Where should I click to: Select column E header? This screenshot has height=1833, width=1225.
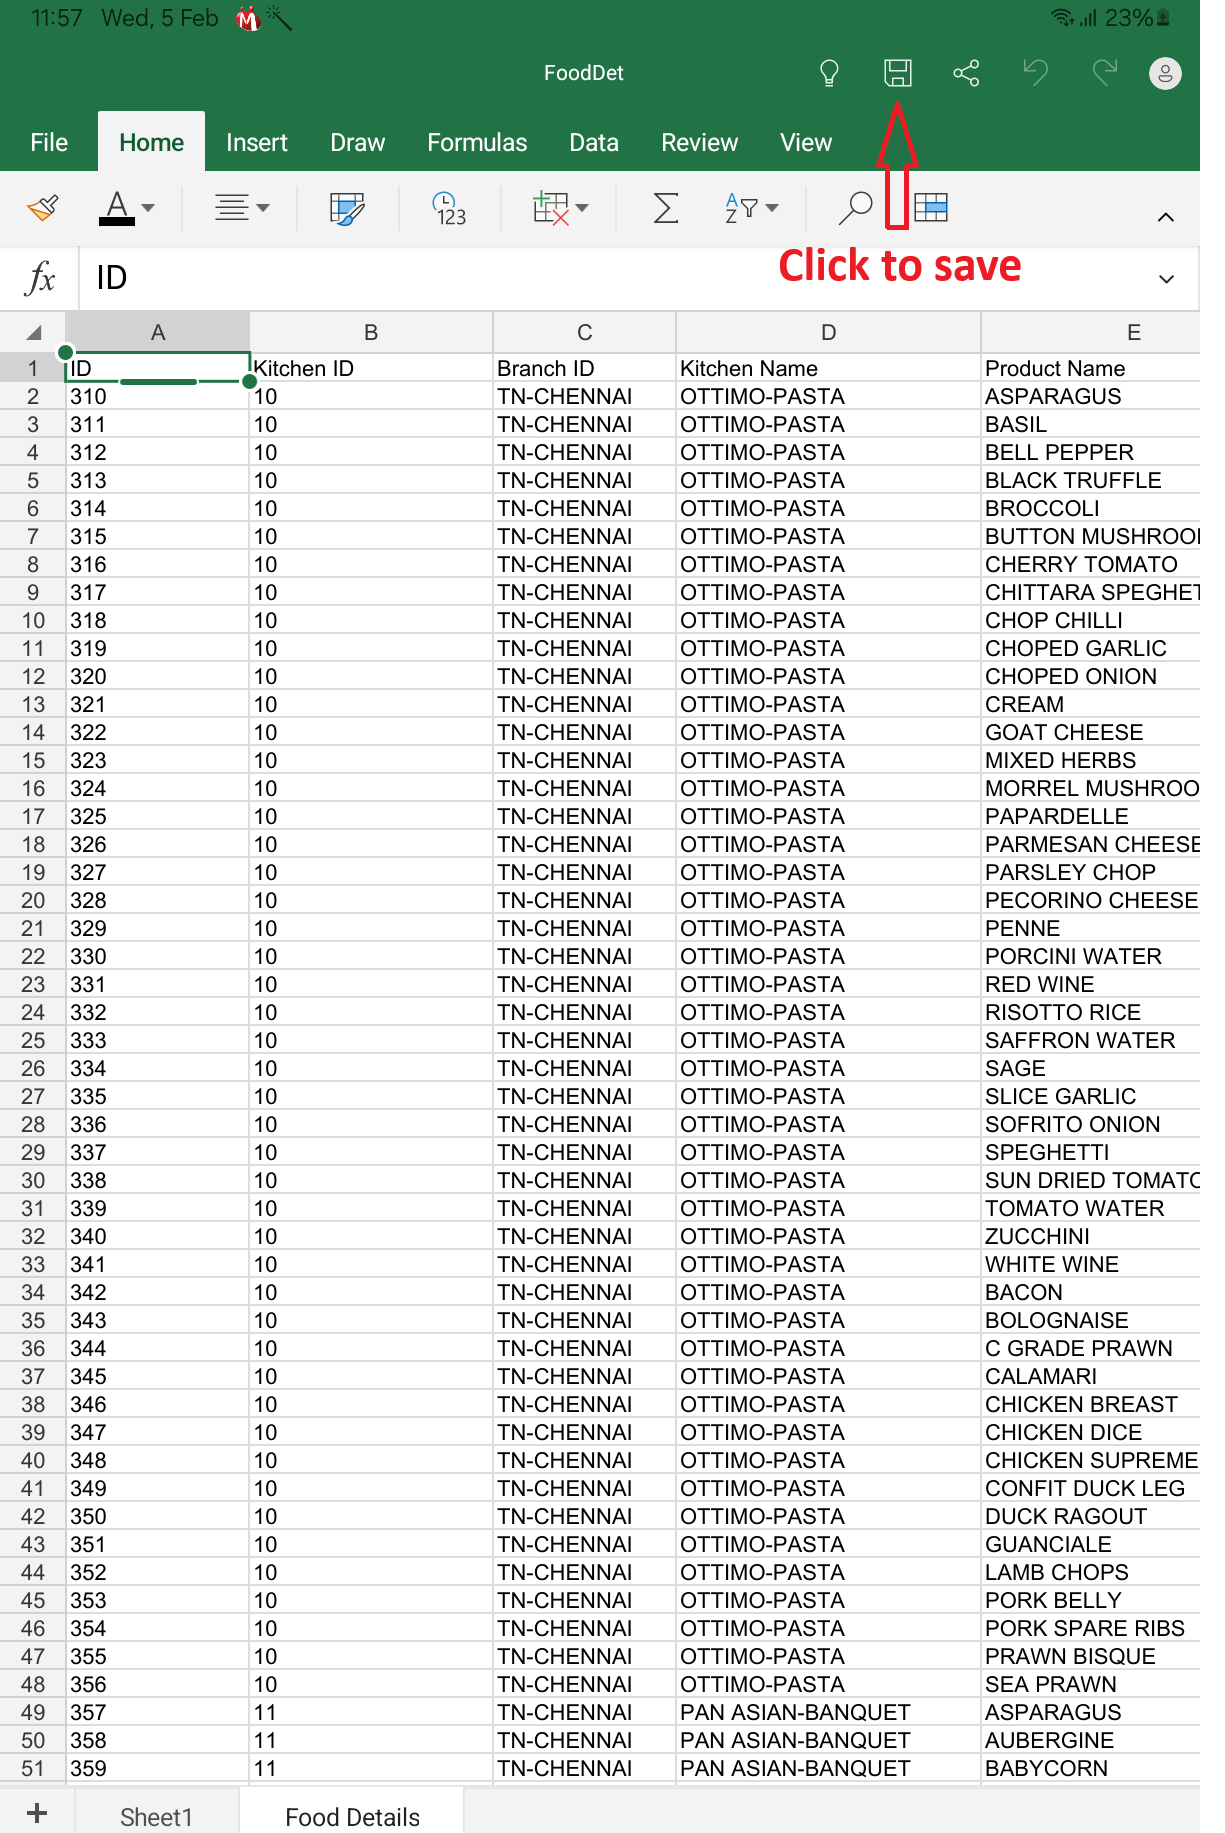pyautogui.click(x=1091, y=332)
